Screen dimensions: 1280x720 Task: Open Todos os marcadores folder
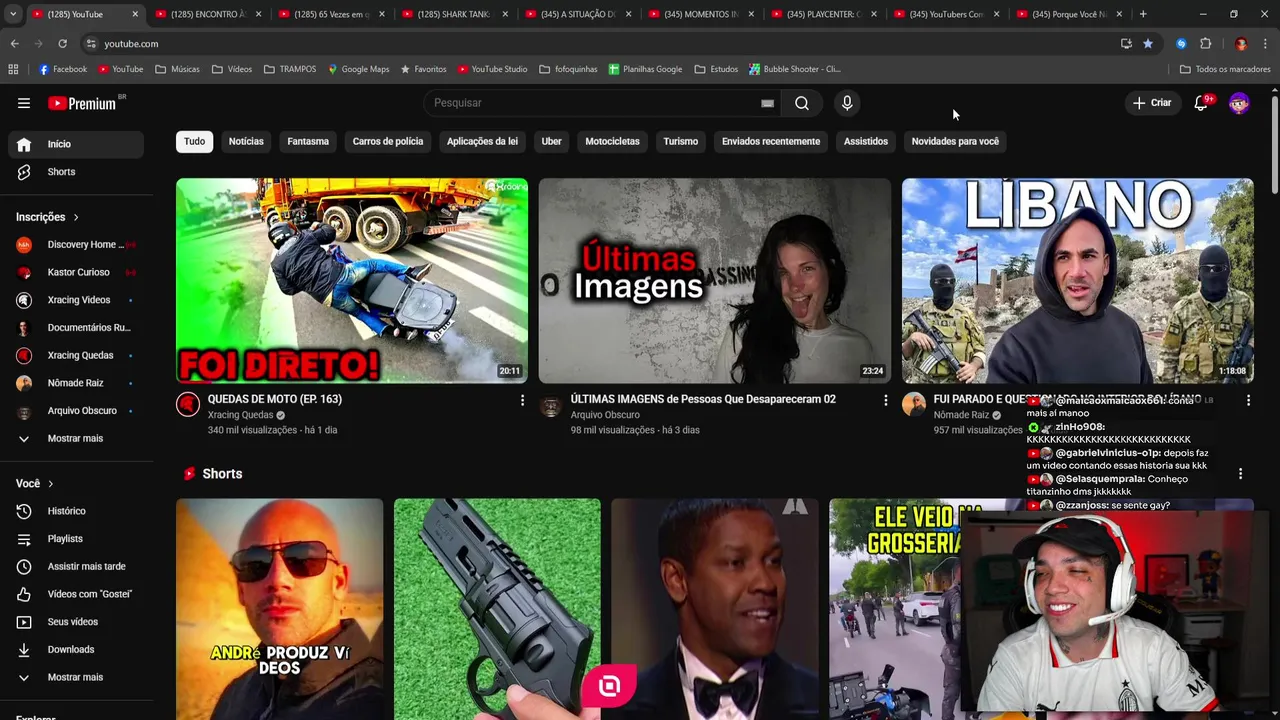[1225, 69]
